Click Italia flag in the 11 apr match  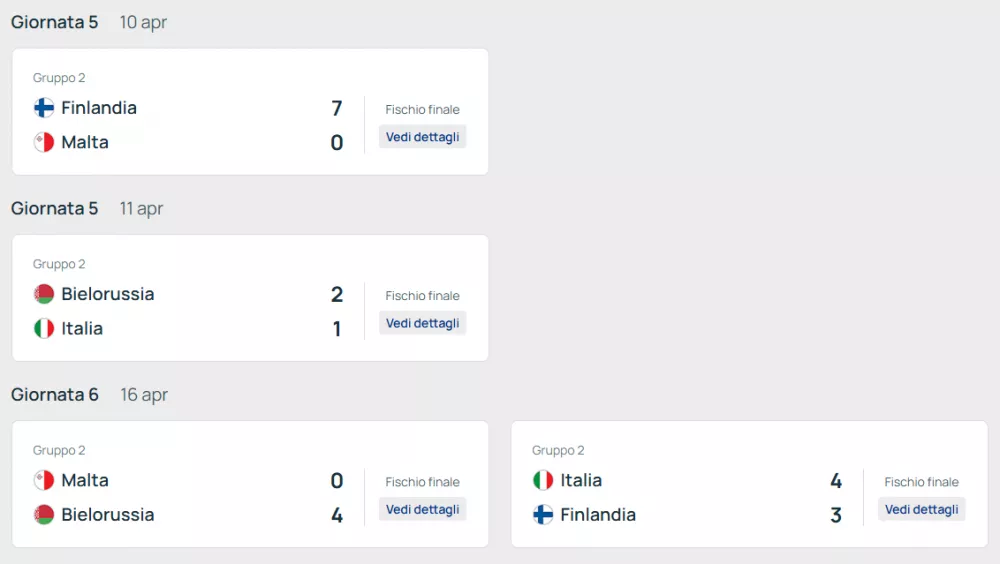tap(44, 328)
